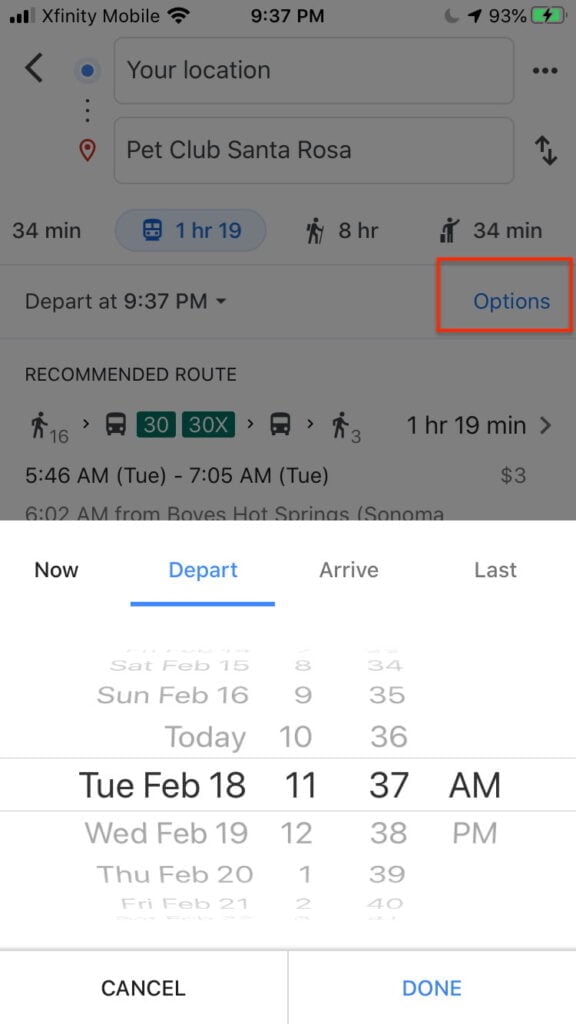Tap the CANCEL button
This screenshot has width=576, height=1024.
[143, 987]
